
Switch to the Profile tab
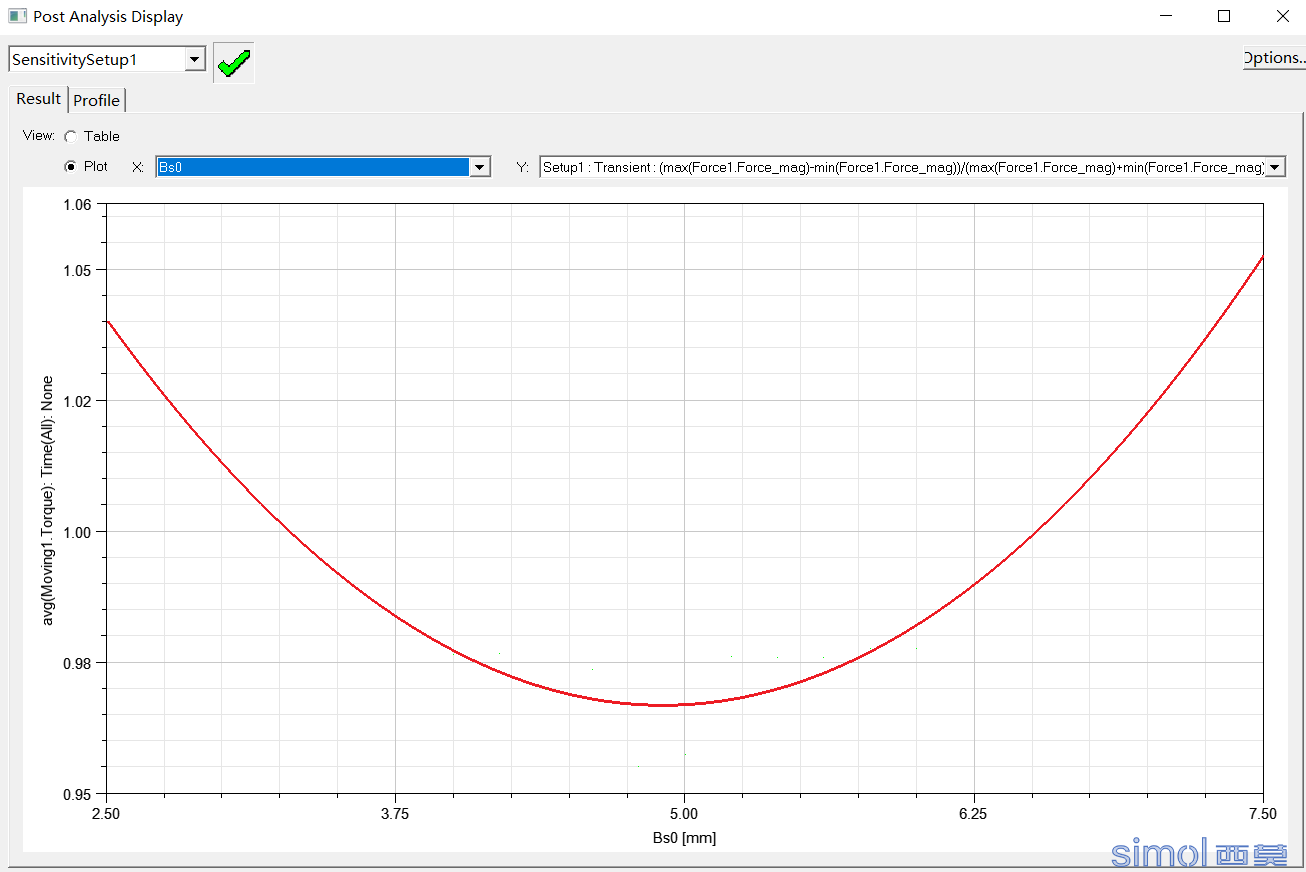(x=97, y=100)
